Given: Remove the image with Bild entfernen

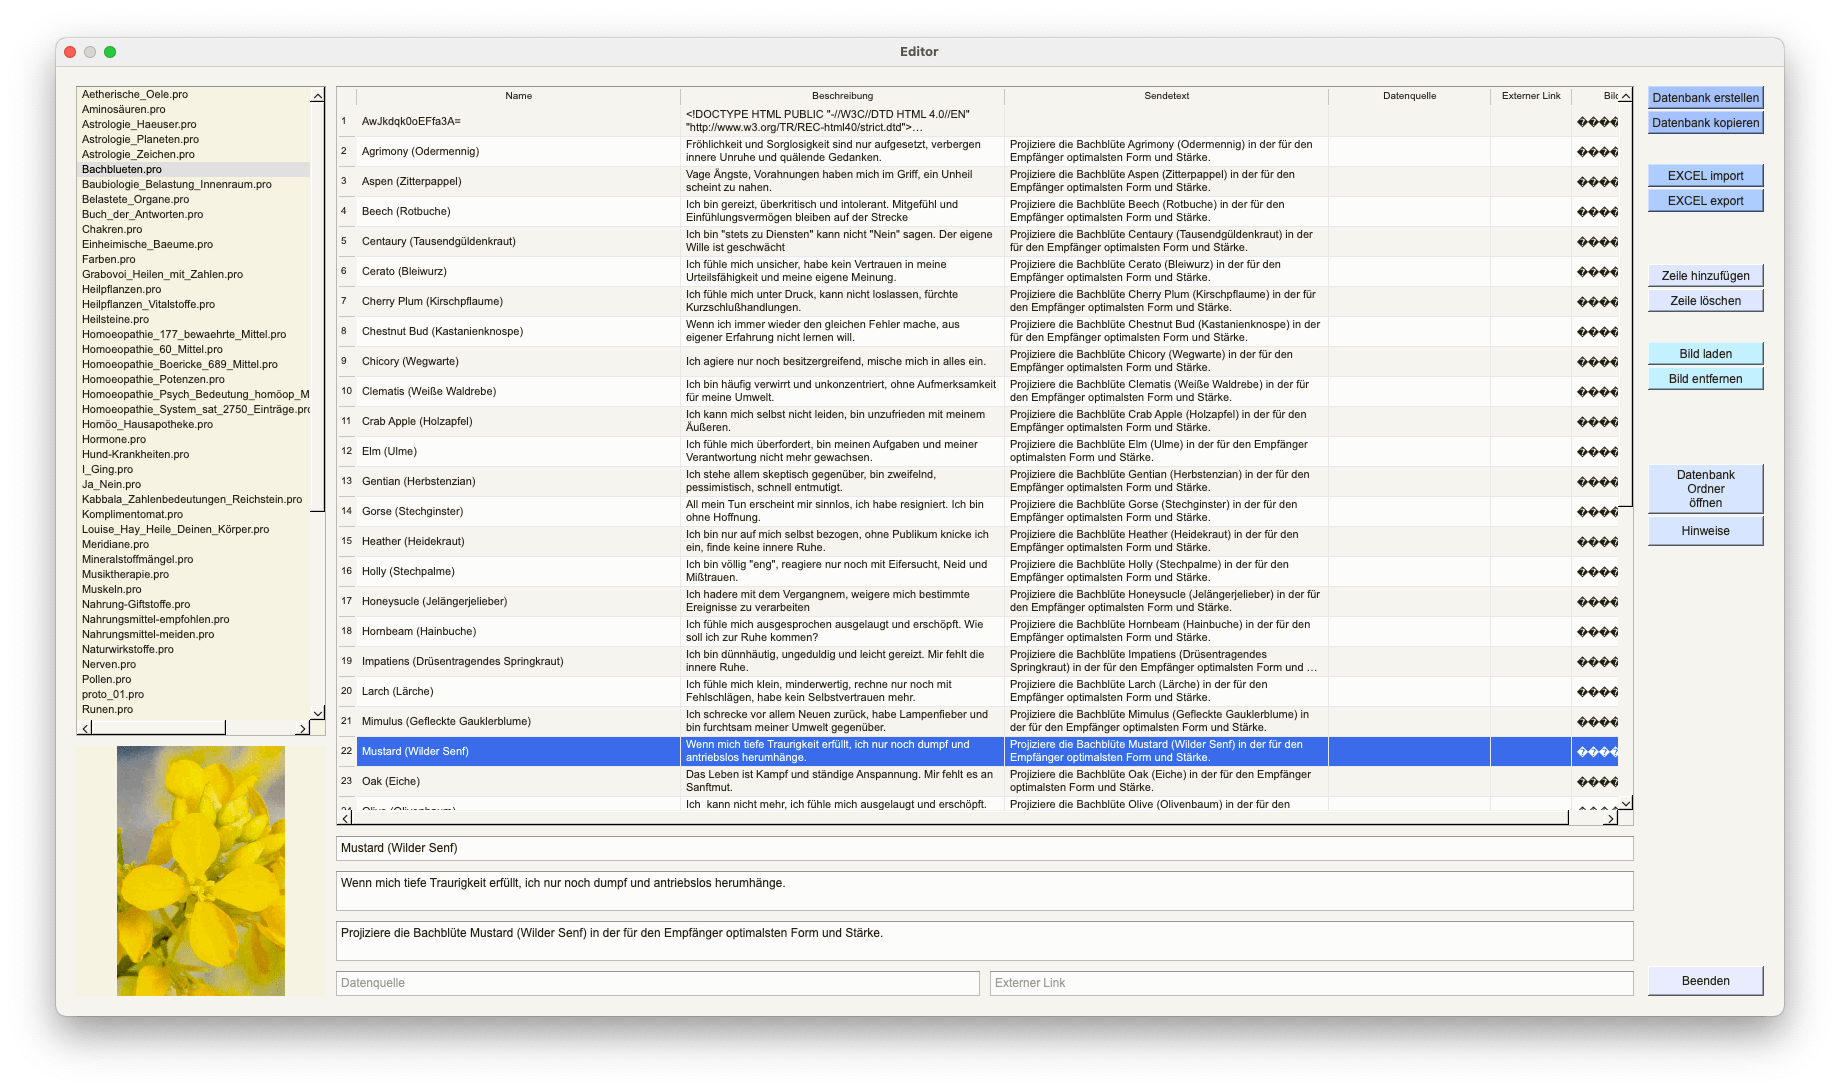Looking at the screenshot, I should pyautogui.click(x=1705, y=379).
